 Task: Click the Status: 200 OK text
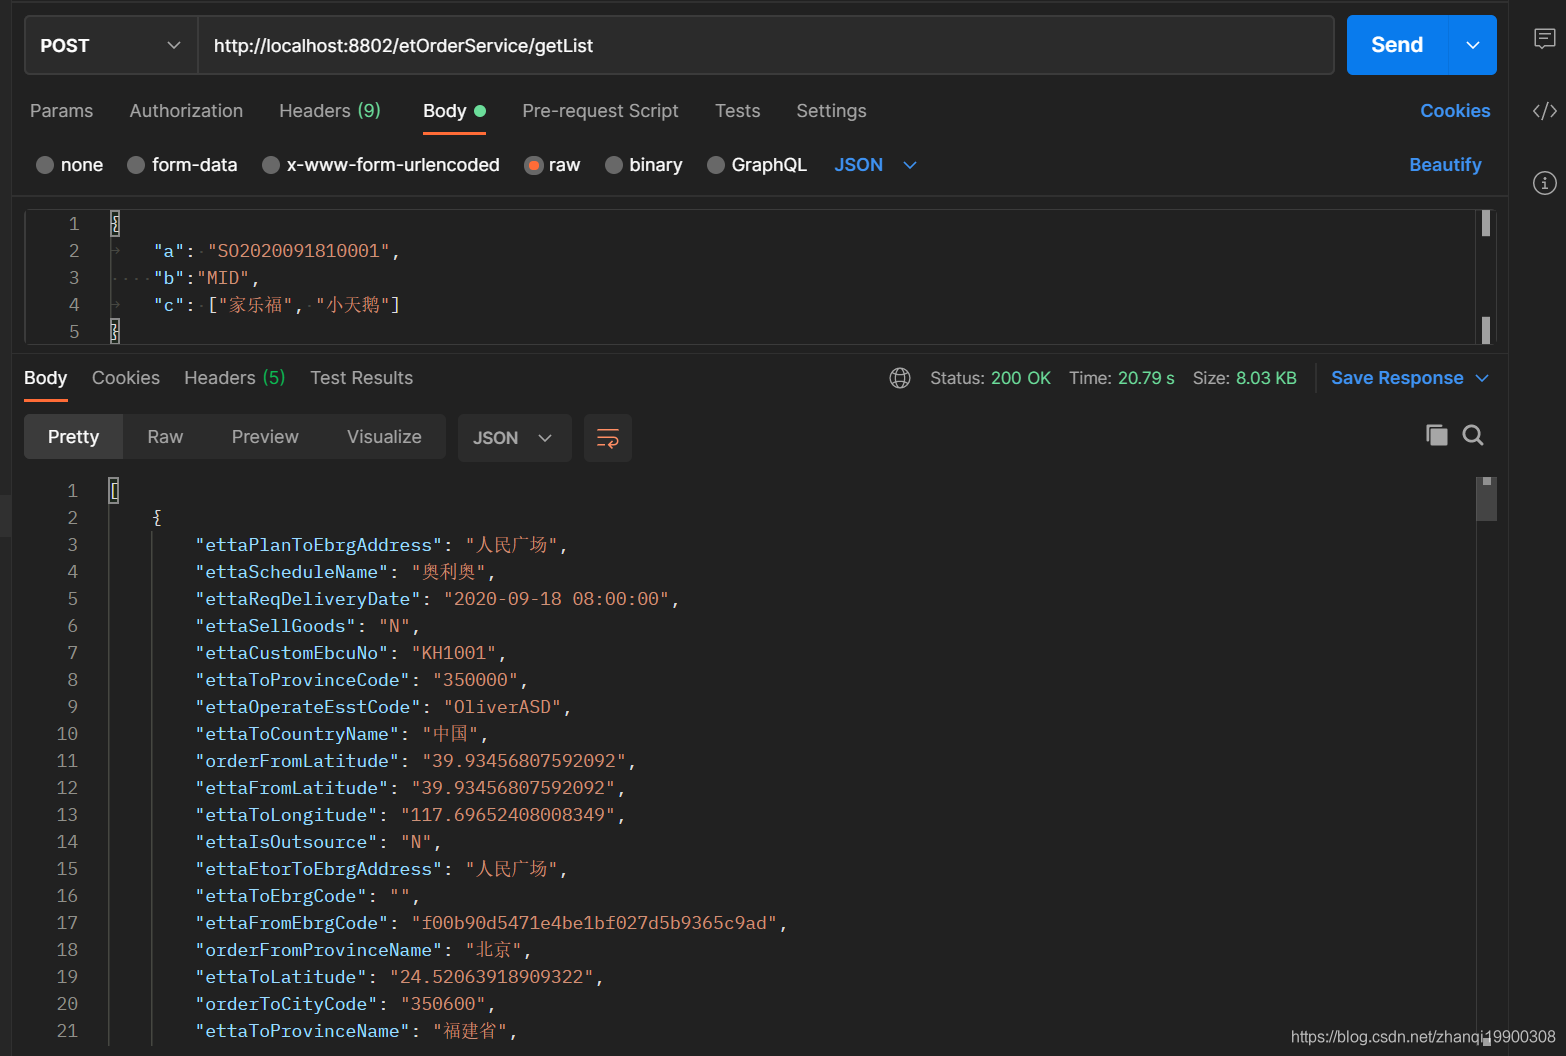tap(990, 378)
